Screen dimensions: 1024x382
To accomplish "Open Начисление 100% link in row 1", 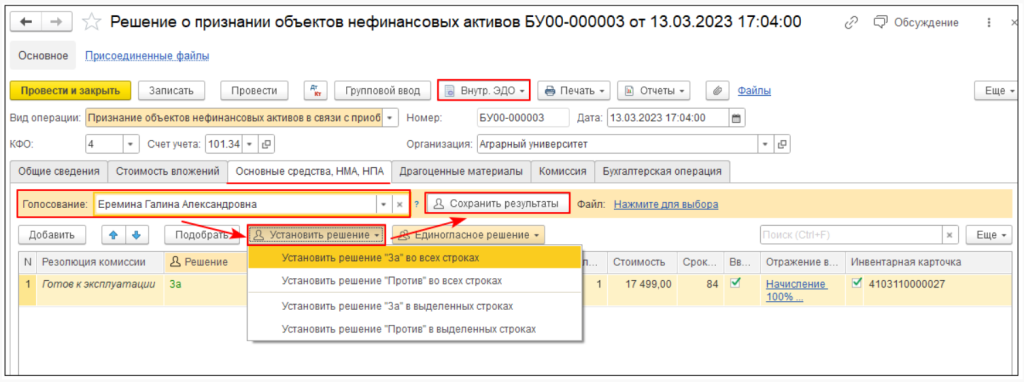I will pos(797,290).
